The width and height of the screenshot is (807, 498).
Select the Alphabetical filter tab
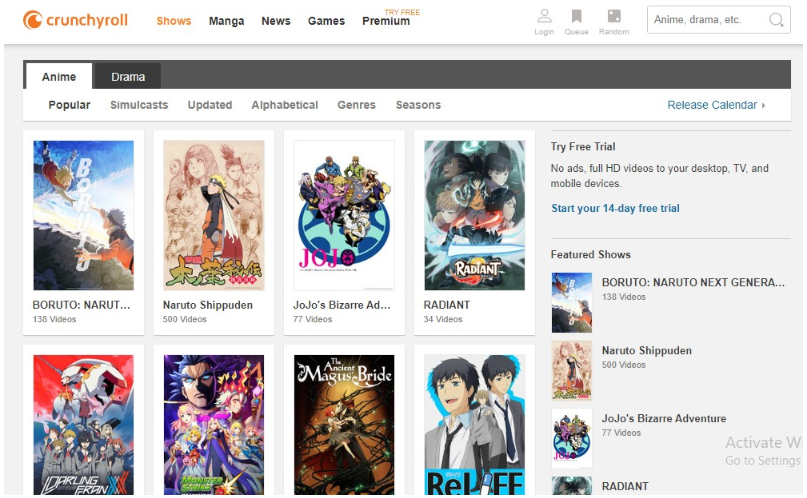(x=285, y=105)
